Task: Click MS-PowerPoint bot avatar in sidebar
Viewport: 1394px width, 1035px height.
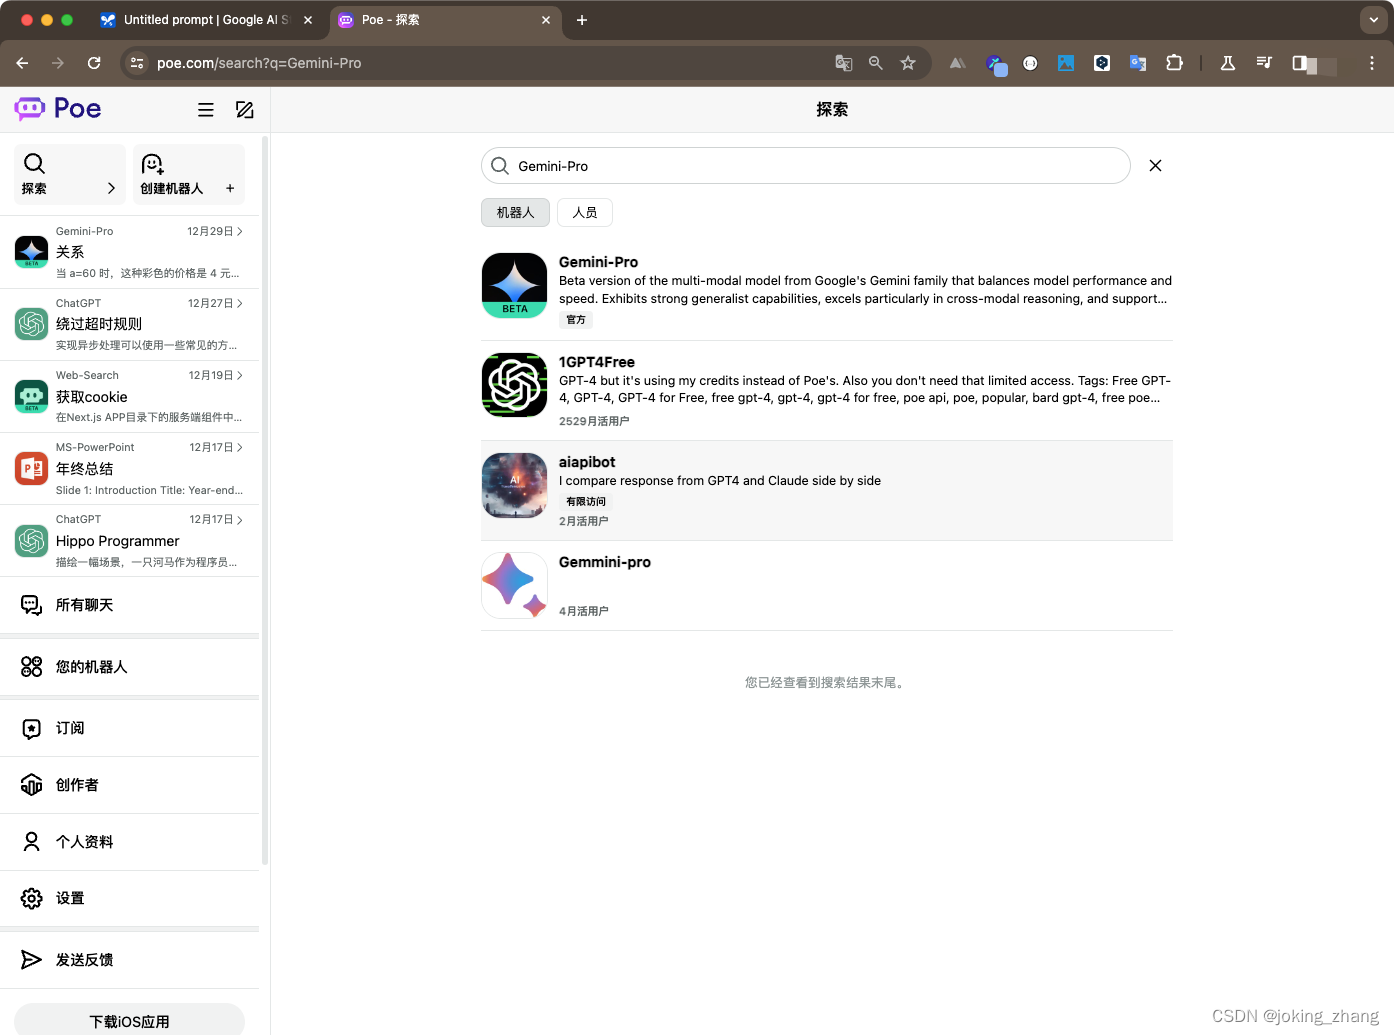Action: (x=32, y=468)
